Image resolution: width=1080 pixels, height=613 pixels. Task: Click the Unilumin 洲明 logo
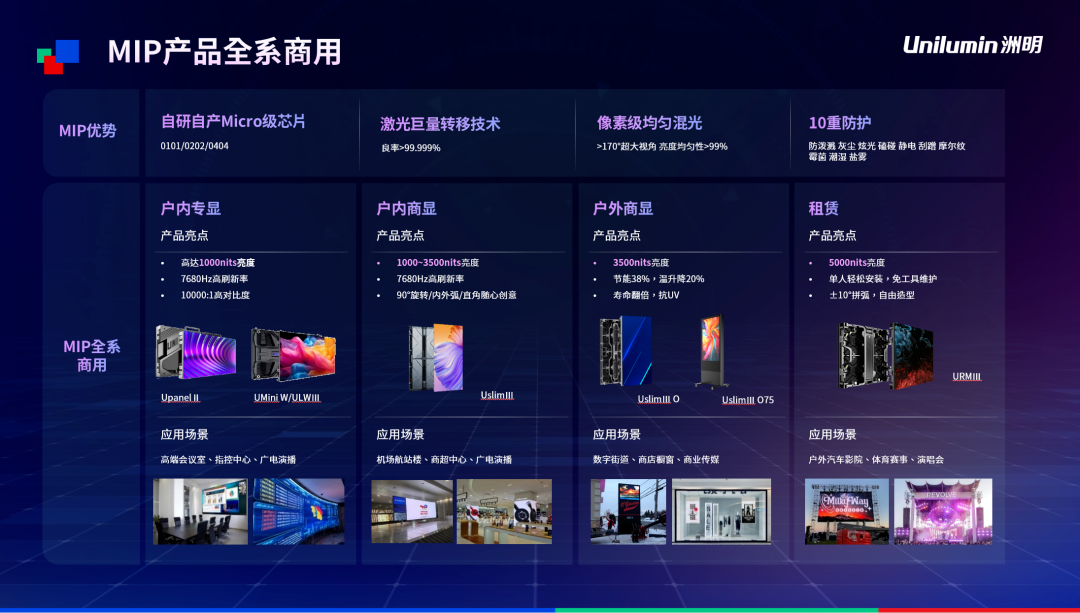pyautogui.click(x=973, y=45)
